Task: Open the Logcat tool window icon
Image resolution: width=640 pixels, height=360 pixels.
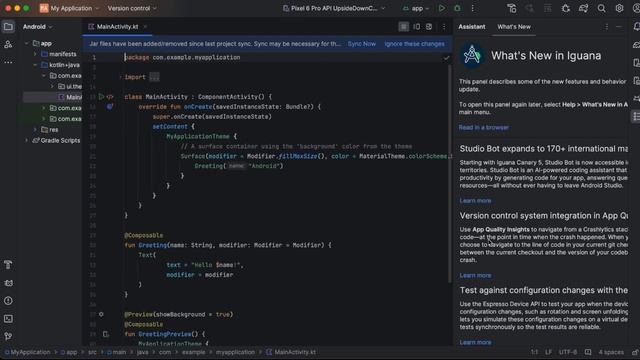Action: pos(8,283)
